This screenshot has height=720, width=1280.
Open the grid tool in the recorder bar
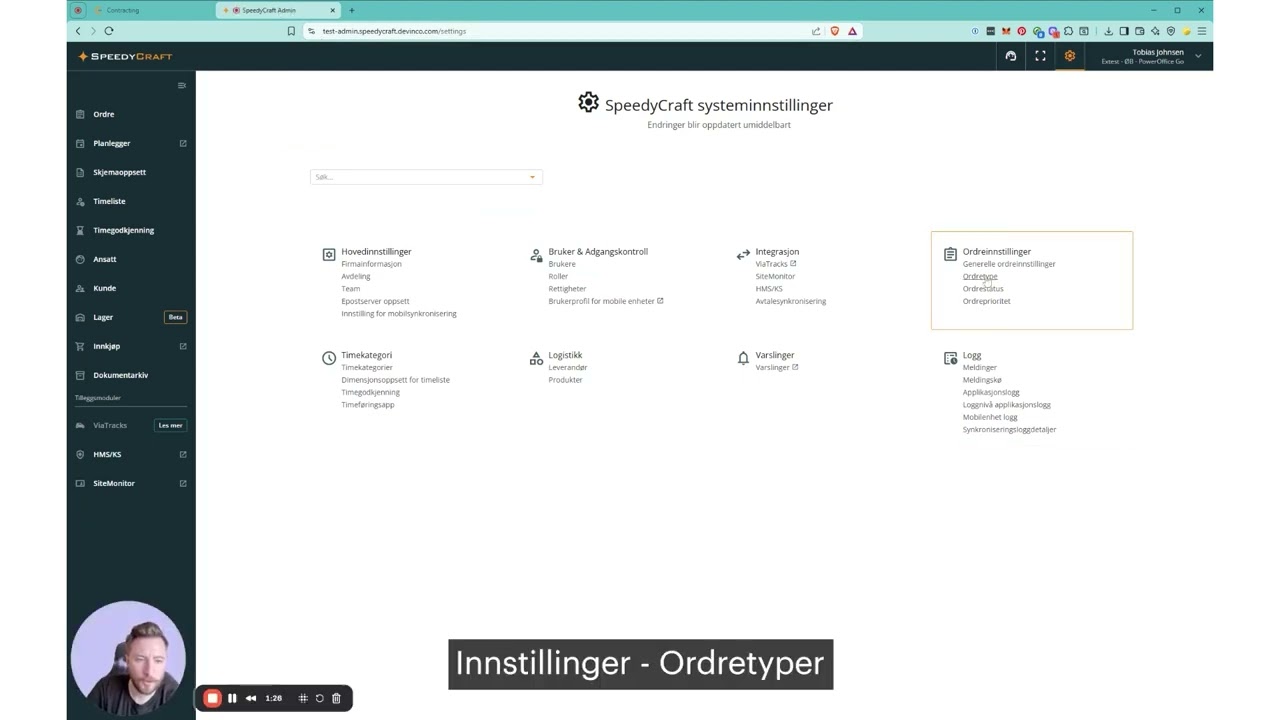click(303, 698)
